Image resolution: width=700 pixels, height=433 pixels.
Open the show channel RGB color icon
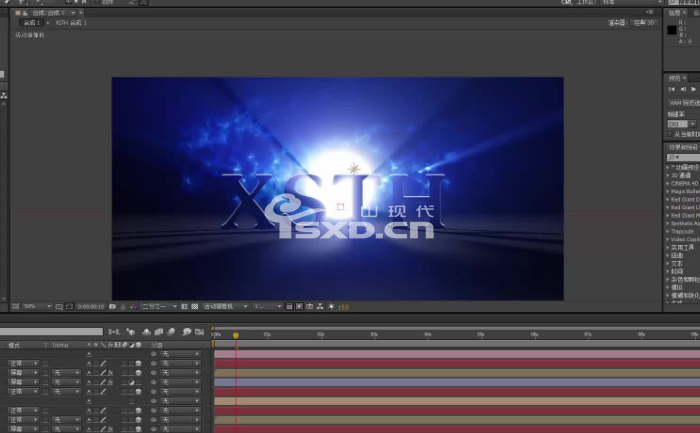pos(133,307)
